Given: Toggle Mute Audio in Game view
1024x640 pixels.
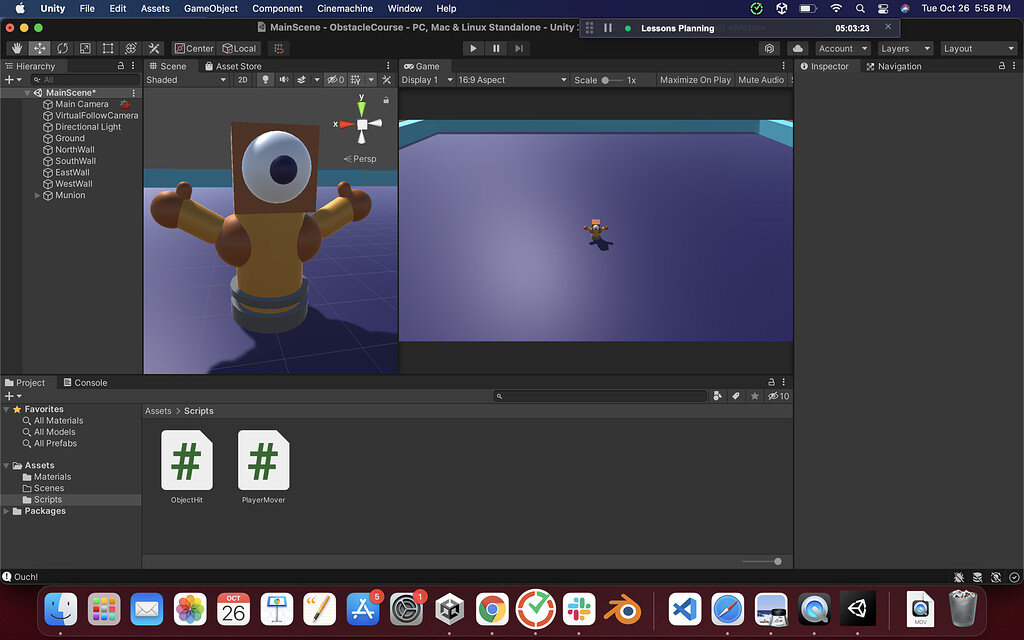Looking at the screenshot, I should click(761, 80).
